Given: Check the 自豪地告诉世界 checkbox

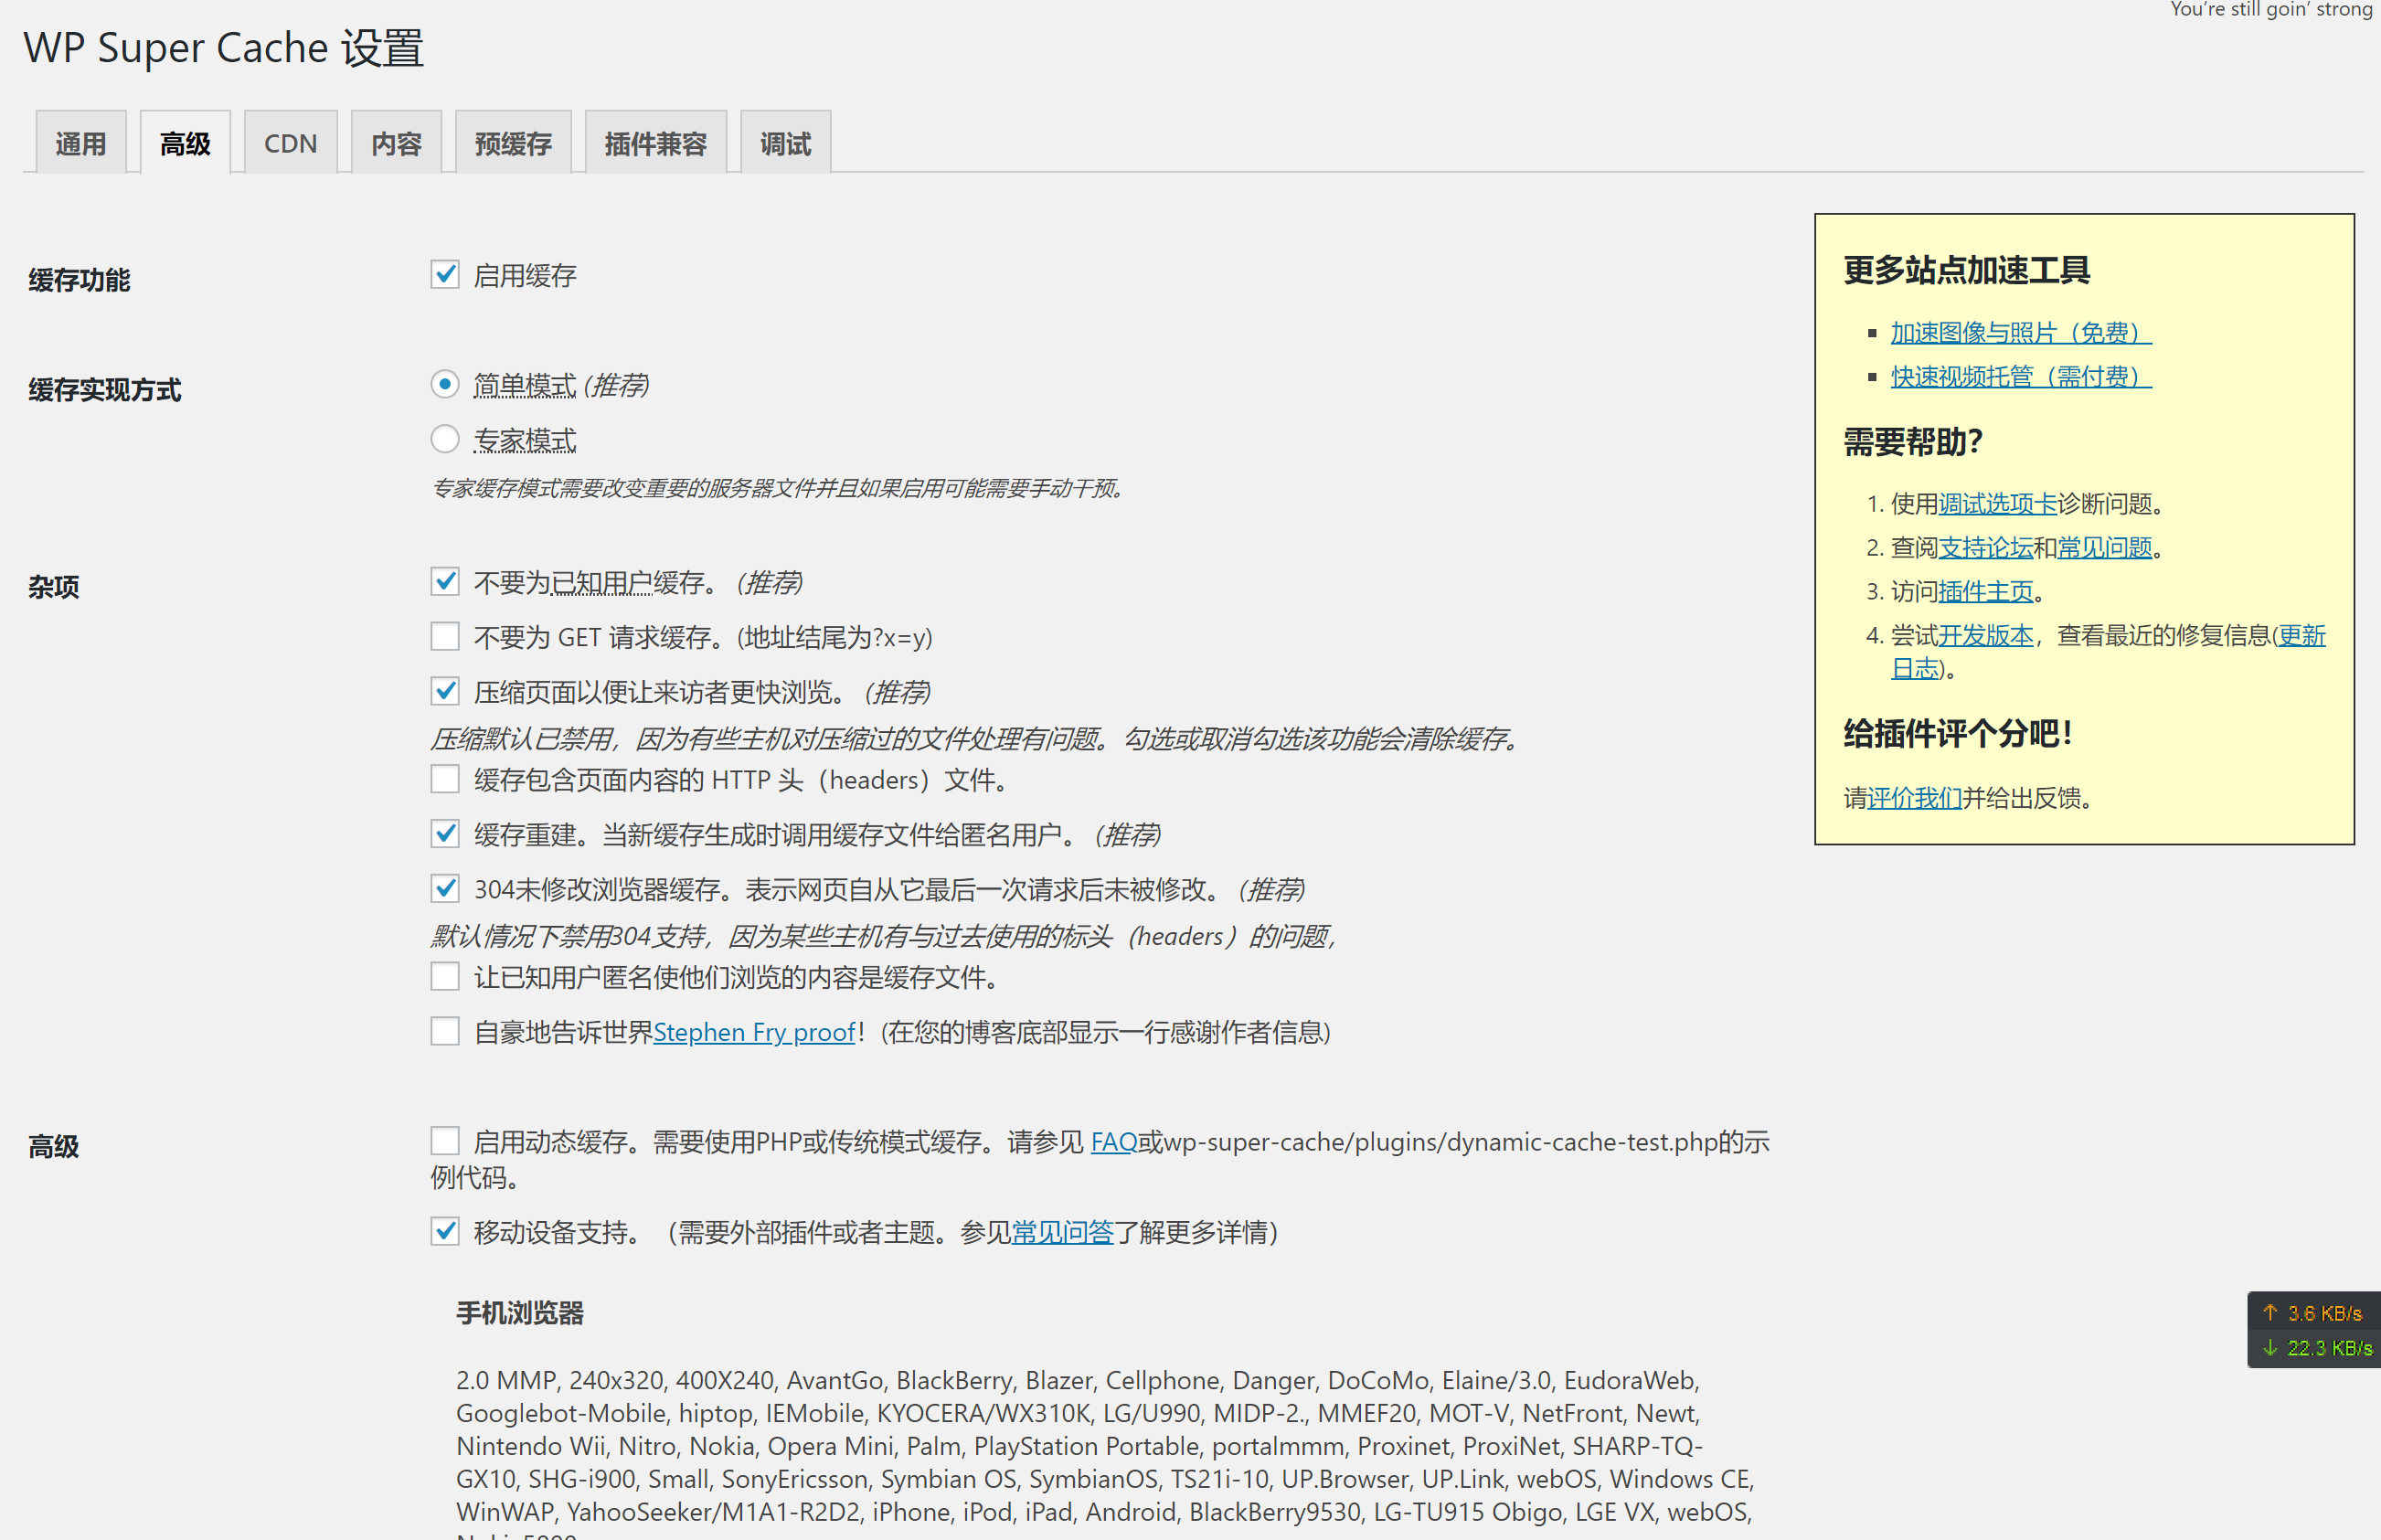Looking at the screenshot, I should pyautogui.click(x=445, y=1031).
